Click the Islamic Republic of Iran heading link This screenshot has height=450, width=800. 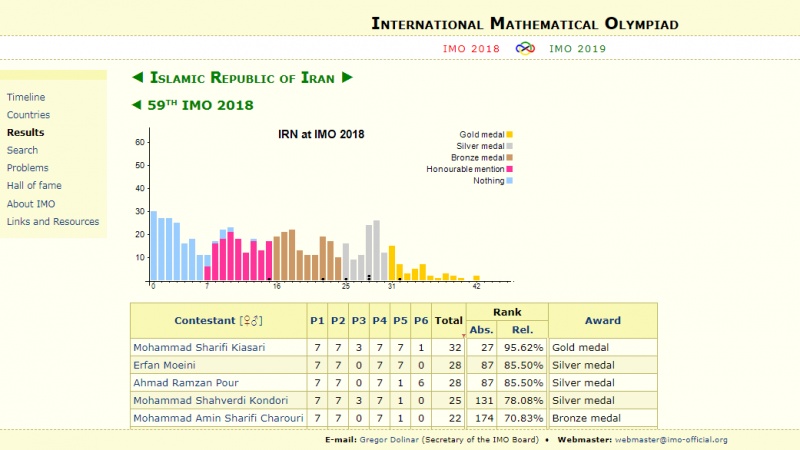coord(242,78)
